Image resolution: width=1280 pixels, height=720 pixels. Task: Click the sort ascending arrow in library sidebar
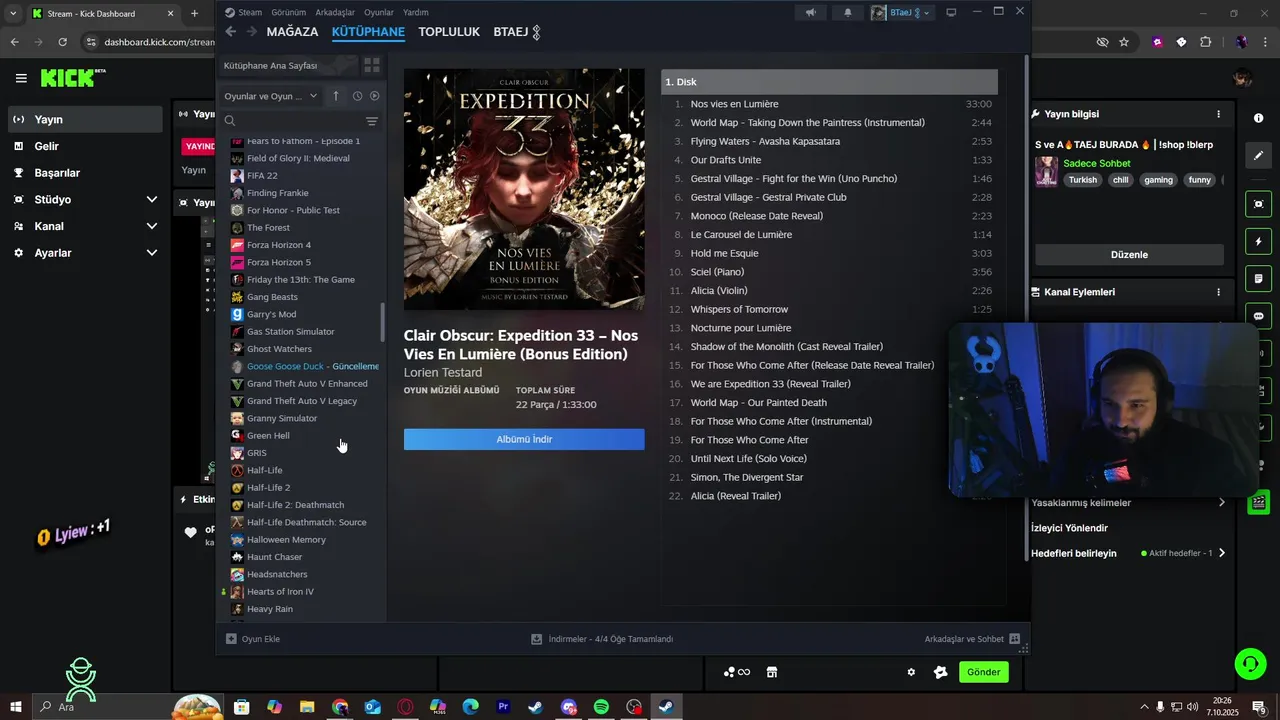click(336, 96)
